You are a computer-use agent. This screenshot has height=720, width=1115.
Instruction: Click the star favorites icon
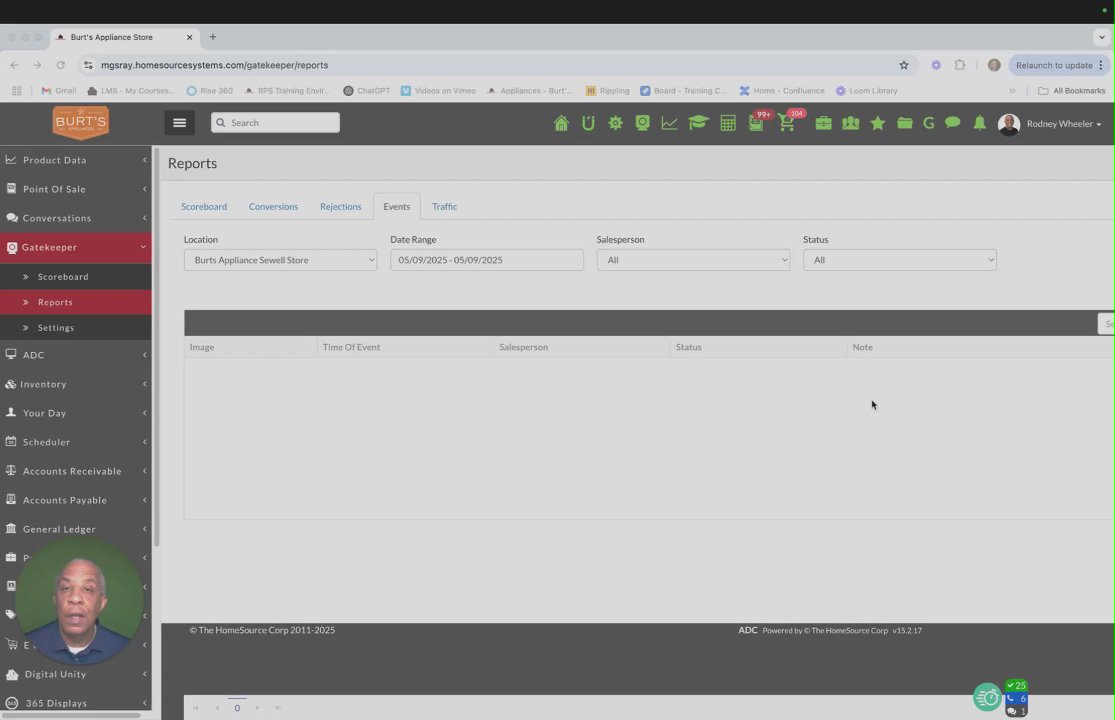point(877,123)
